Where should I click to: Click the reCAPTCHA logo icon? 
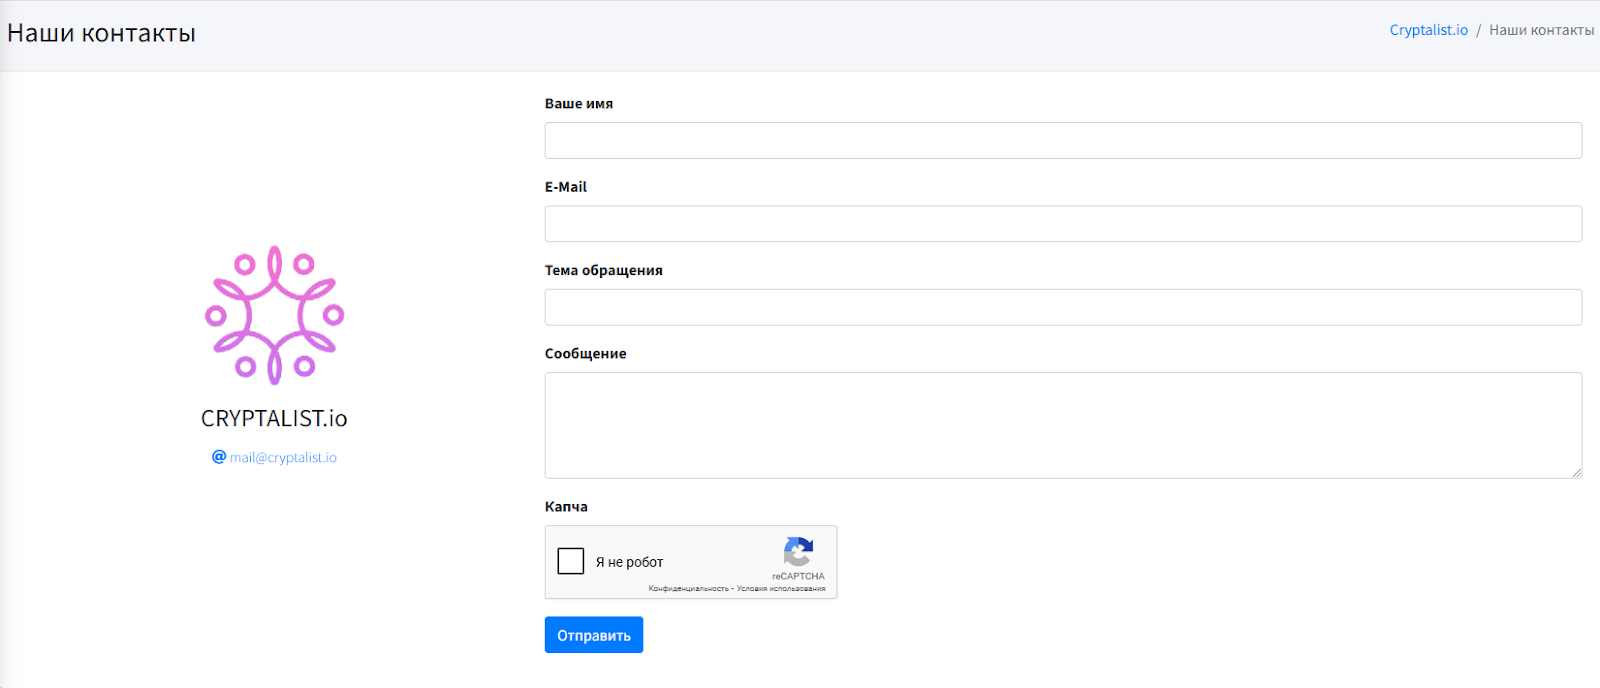point(798,552)
